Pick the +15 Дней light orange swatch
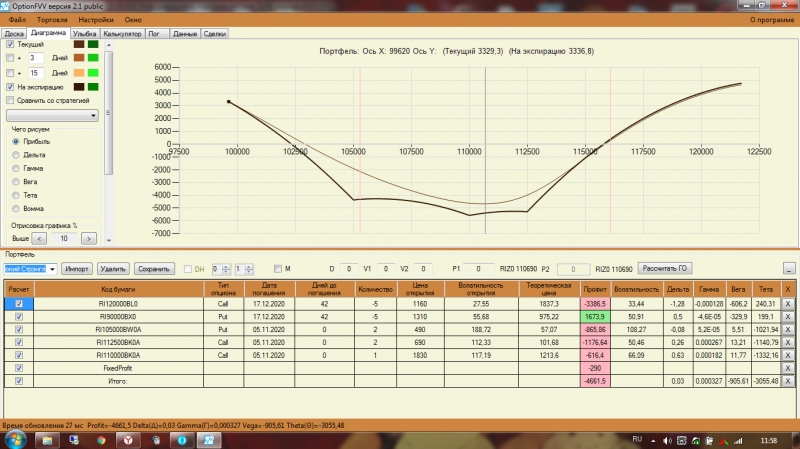Screen dimensions: 800x449 [79, 73]
